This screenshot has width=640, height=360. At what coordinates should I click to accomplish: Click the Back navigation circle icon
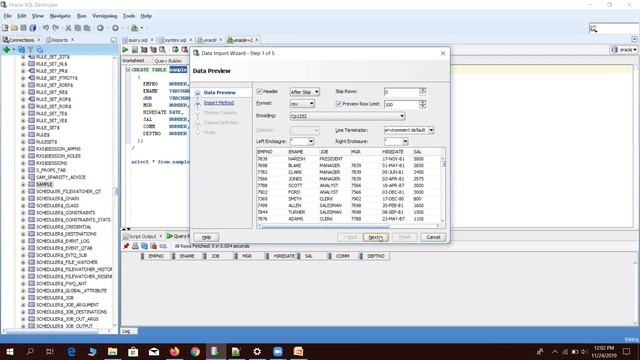coord(100,28)
